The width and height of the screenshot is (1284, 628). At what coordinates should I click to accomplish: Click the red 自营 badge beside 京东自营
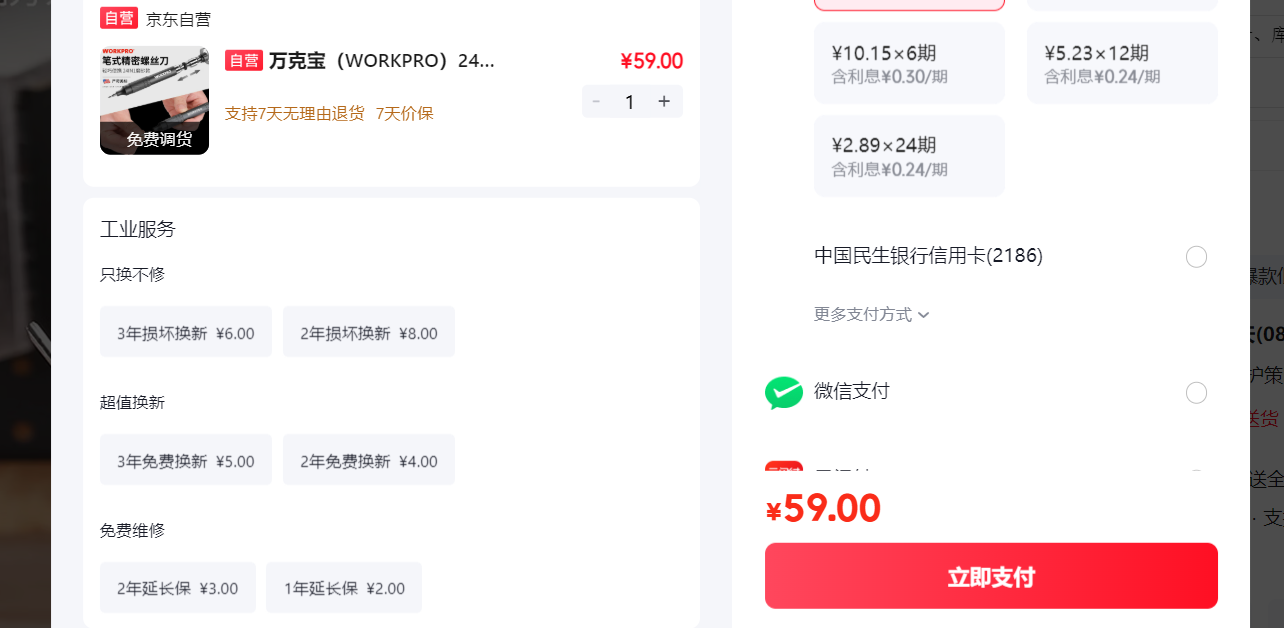coord(119,18)
